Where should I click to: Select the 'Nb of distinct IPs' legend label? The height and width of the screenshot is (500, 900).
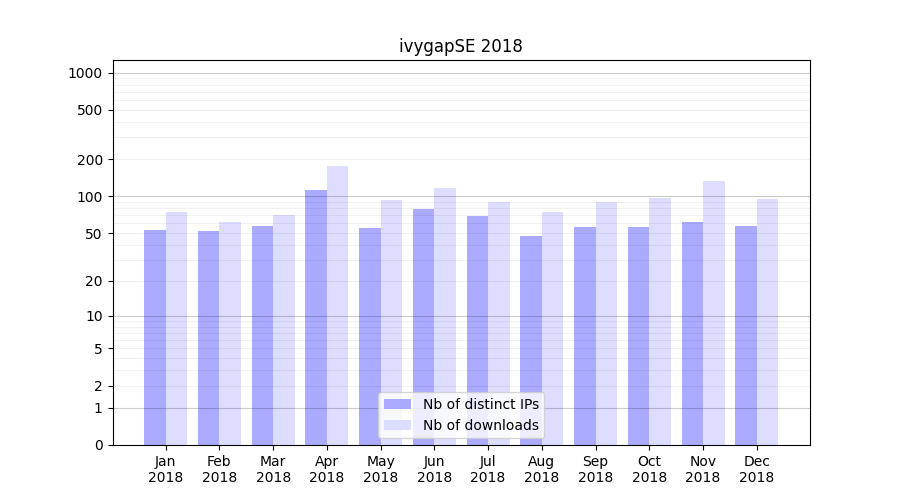coord(480,404)
